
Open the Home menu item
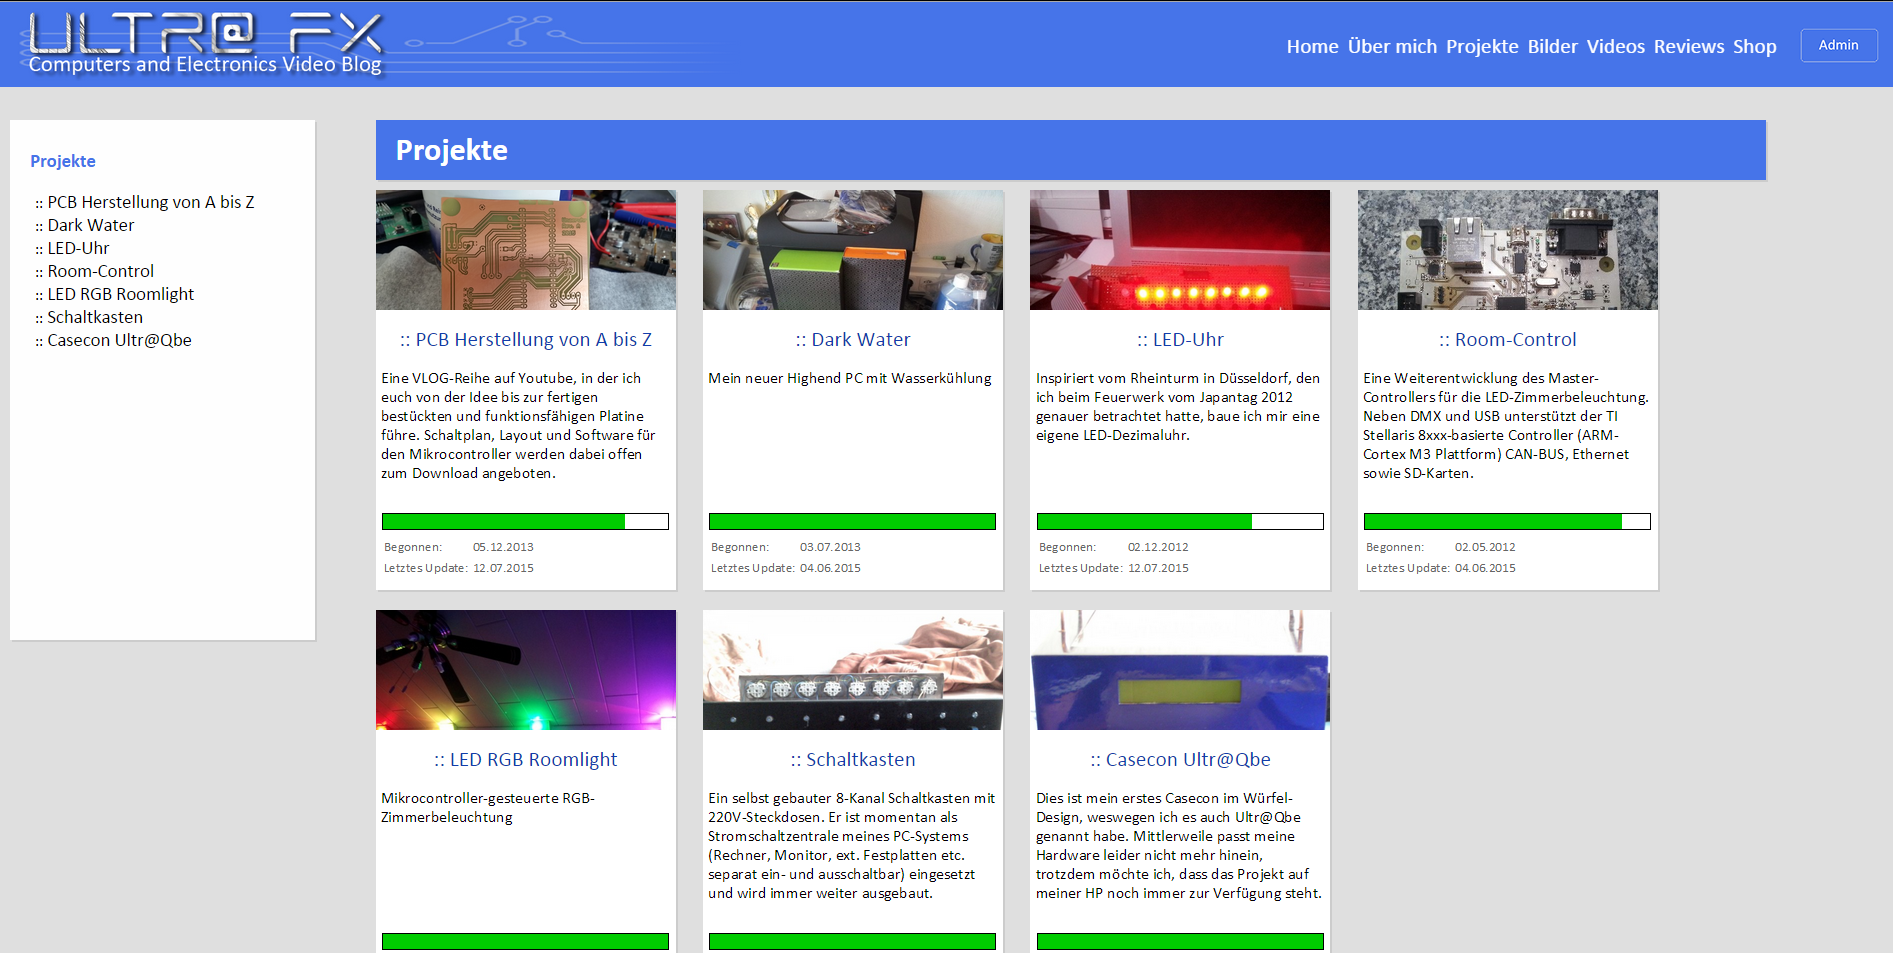click(x=1312, y=46)
